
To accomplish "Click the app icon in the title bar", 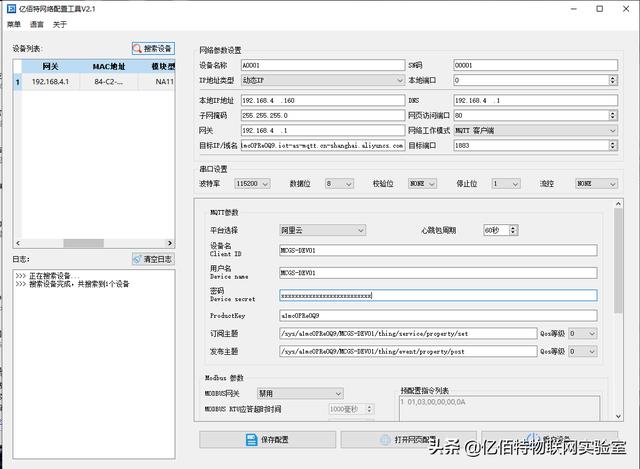I will [11, 9].
